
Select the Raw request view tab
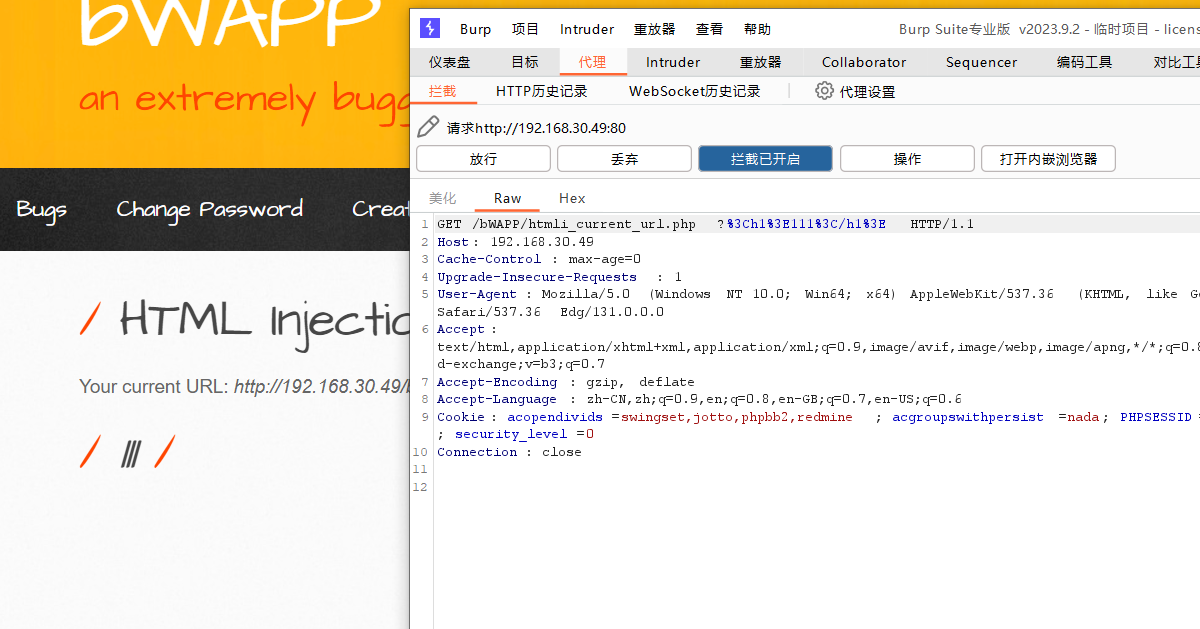coord(507,198)
